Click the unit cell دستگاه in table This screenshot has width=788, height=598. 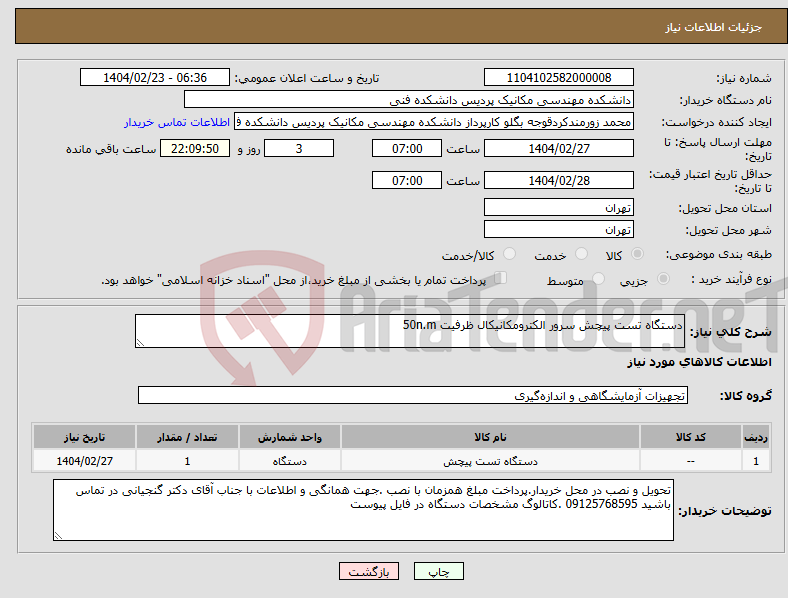coord(289,461)
